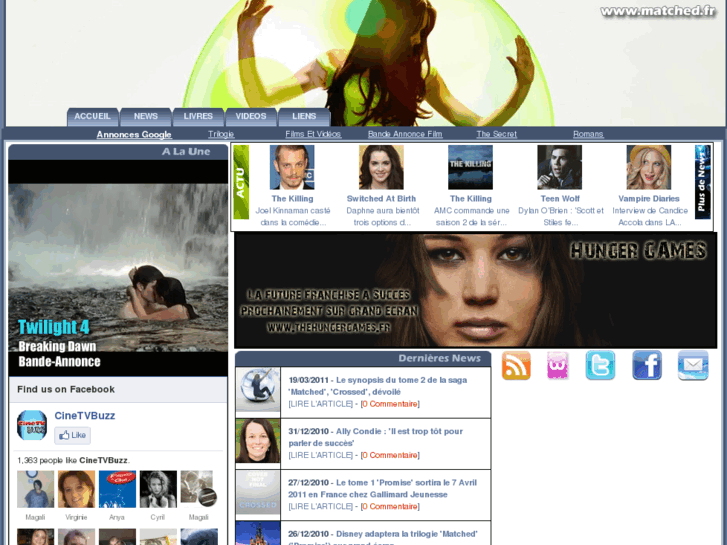727x545 pixels.
Task: Open The Secret ad link
Action: [x=496, y=134]
